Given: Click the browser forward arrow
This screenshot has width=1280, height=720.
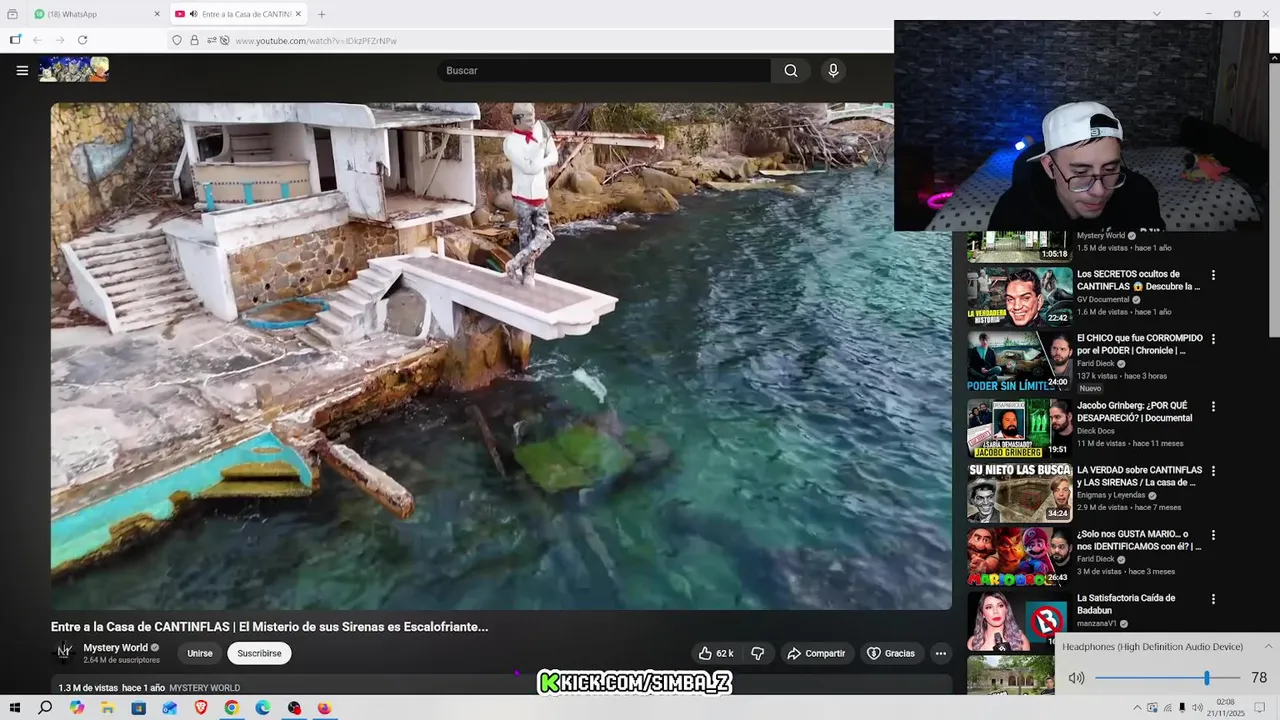Looking at the screenshot, I should pos(60,40).
